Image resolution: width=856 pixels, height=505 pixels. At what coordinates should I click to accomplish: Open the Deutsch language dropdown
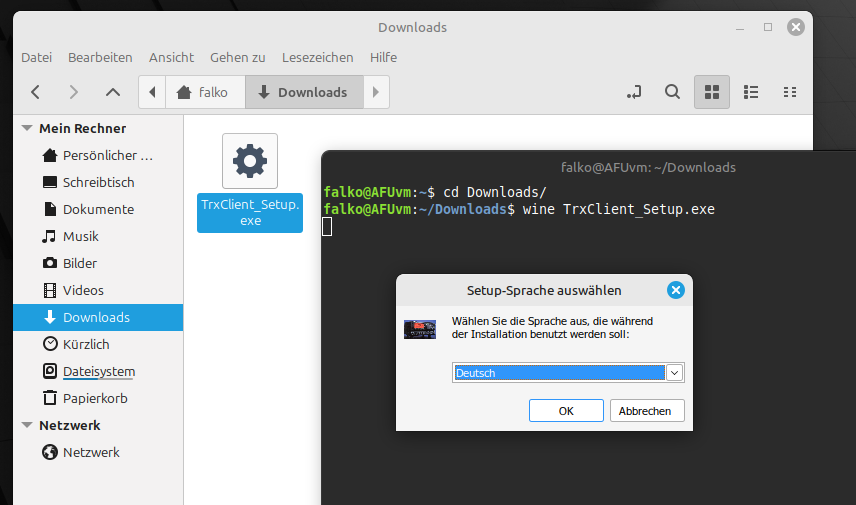coord(674,373)
